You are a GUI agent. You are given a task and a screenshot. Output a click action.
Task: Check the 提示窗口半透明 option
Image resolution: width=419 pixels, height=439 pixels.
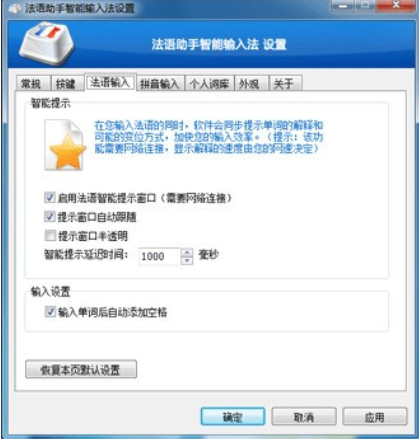tap(50, 236)
